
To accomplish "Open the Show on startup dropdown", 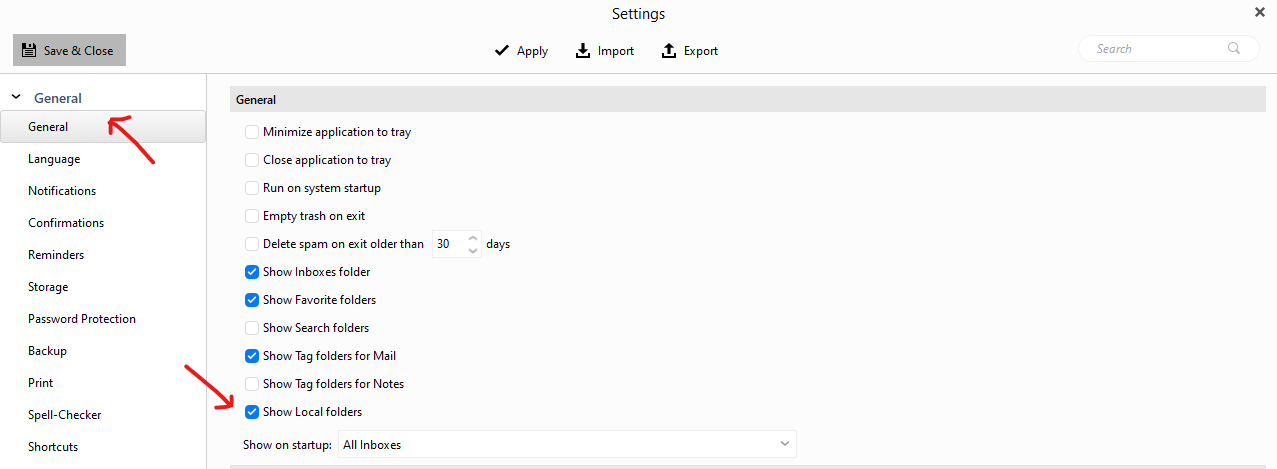I will (x=567, y=444).
